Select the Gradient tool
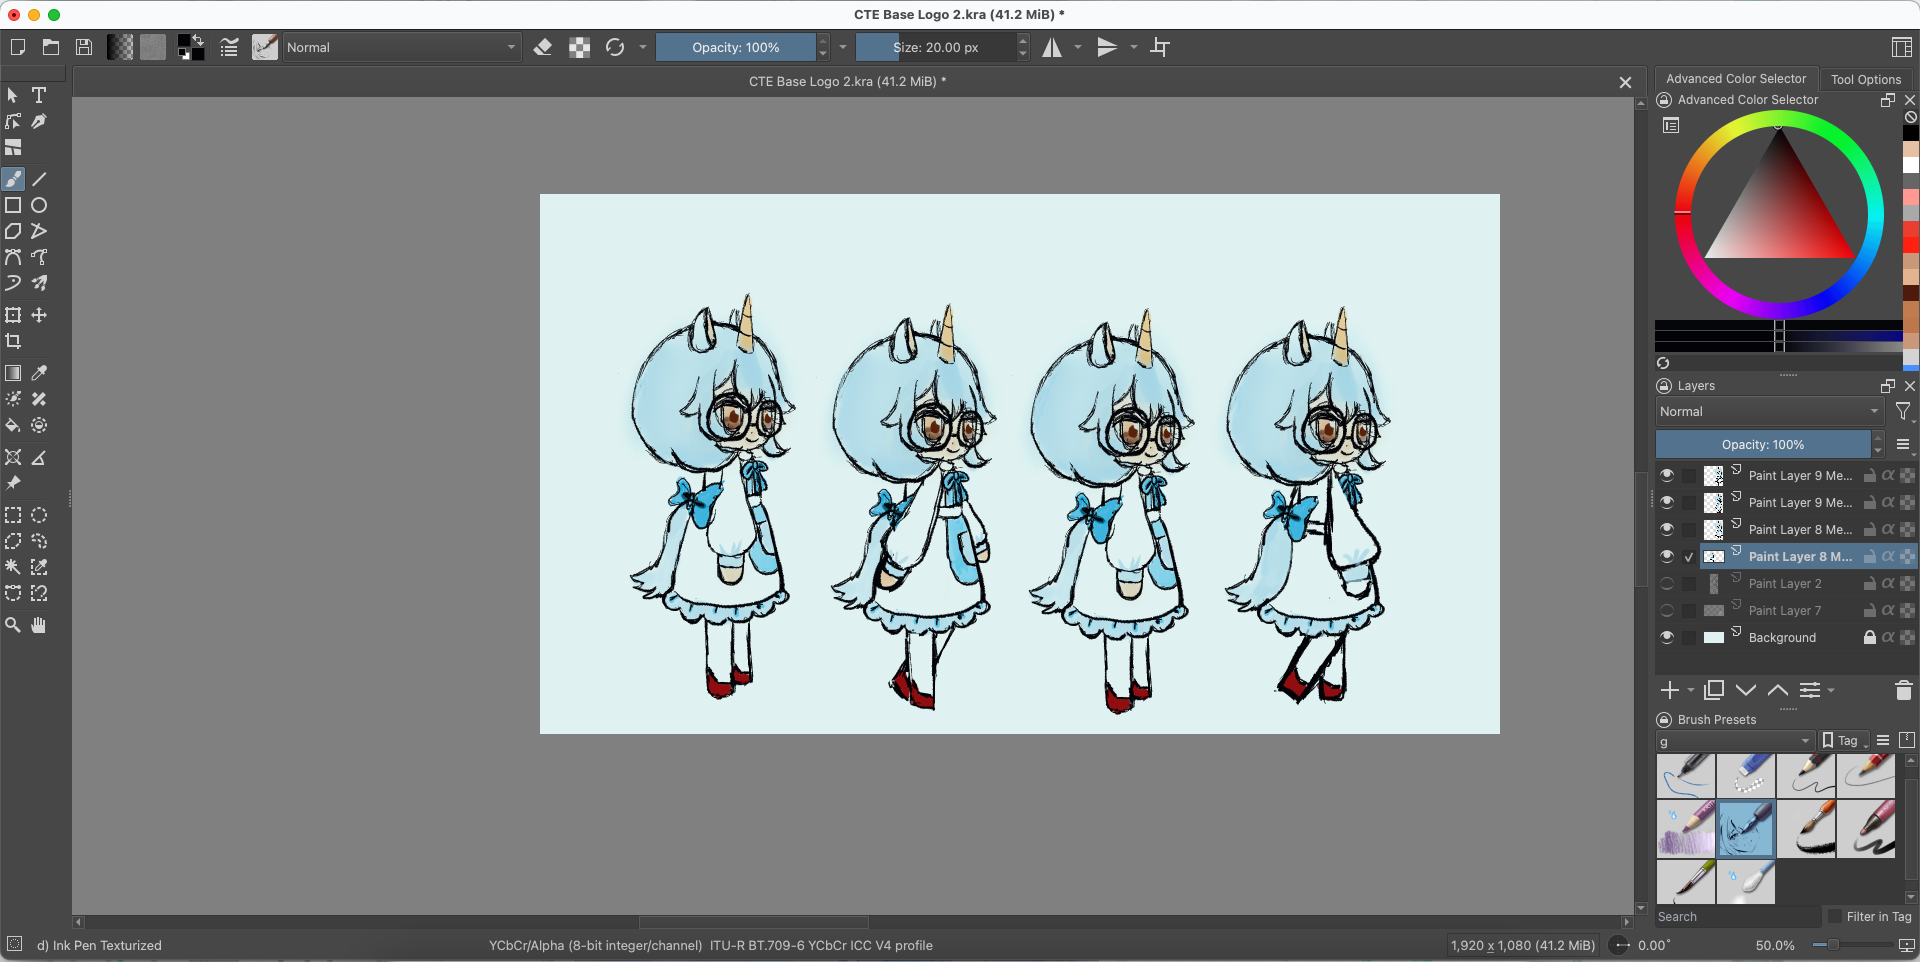1920x962 pixels. pyautogui.click(x=13, y=373)
